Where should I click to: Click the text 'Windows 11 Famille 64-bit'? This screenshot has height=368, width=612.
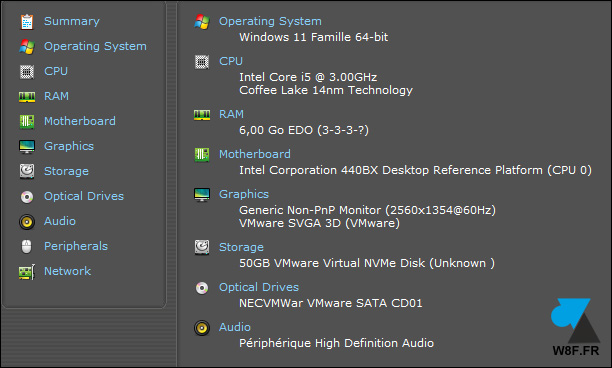click(x=313, y=37)
